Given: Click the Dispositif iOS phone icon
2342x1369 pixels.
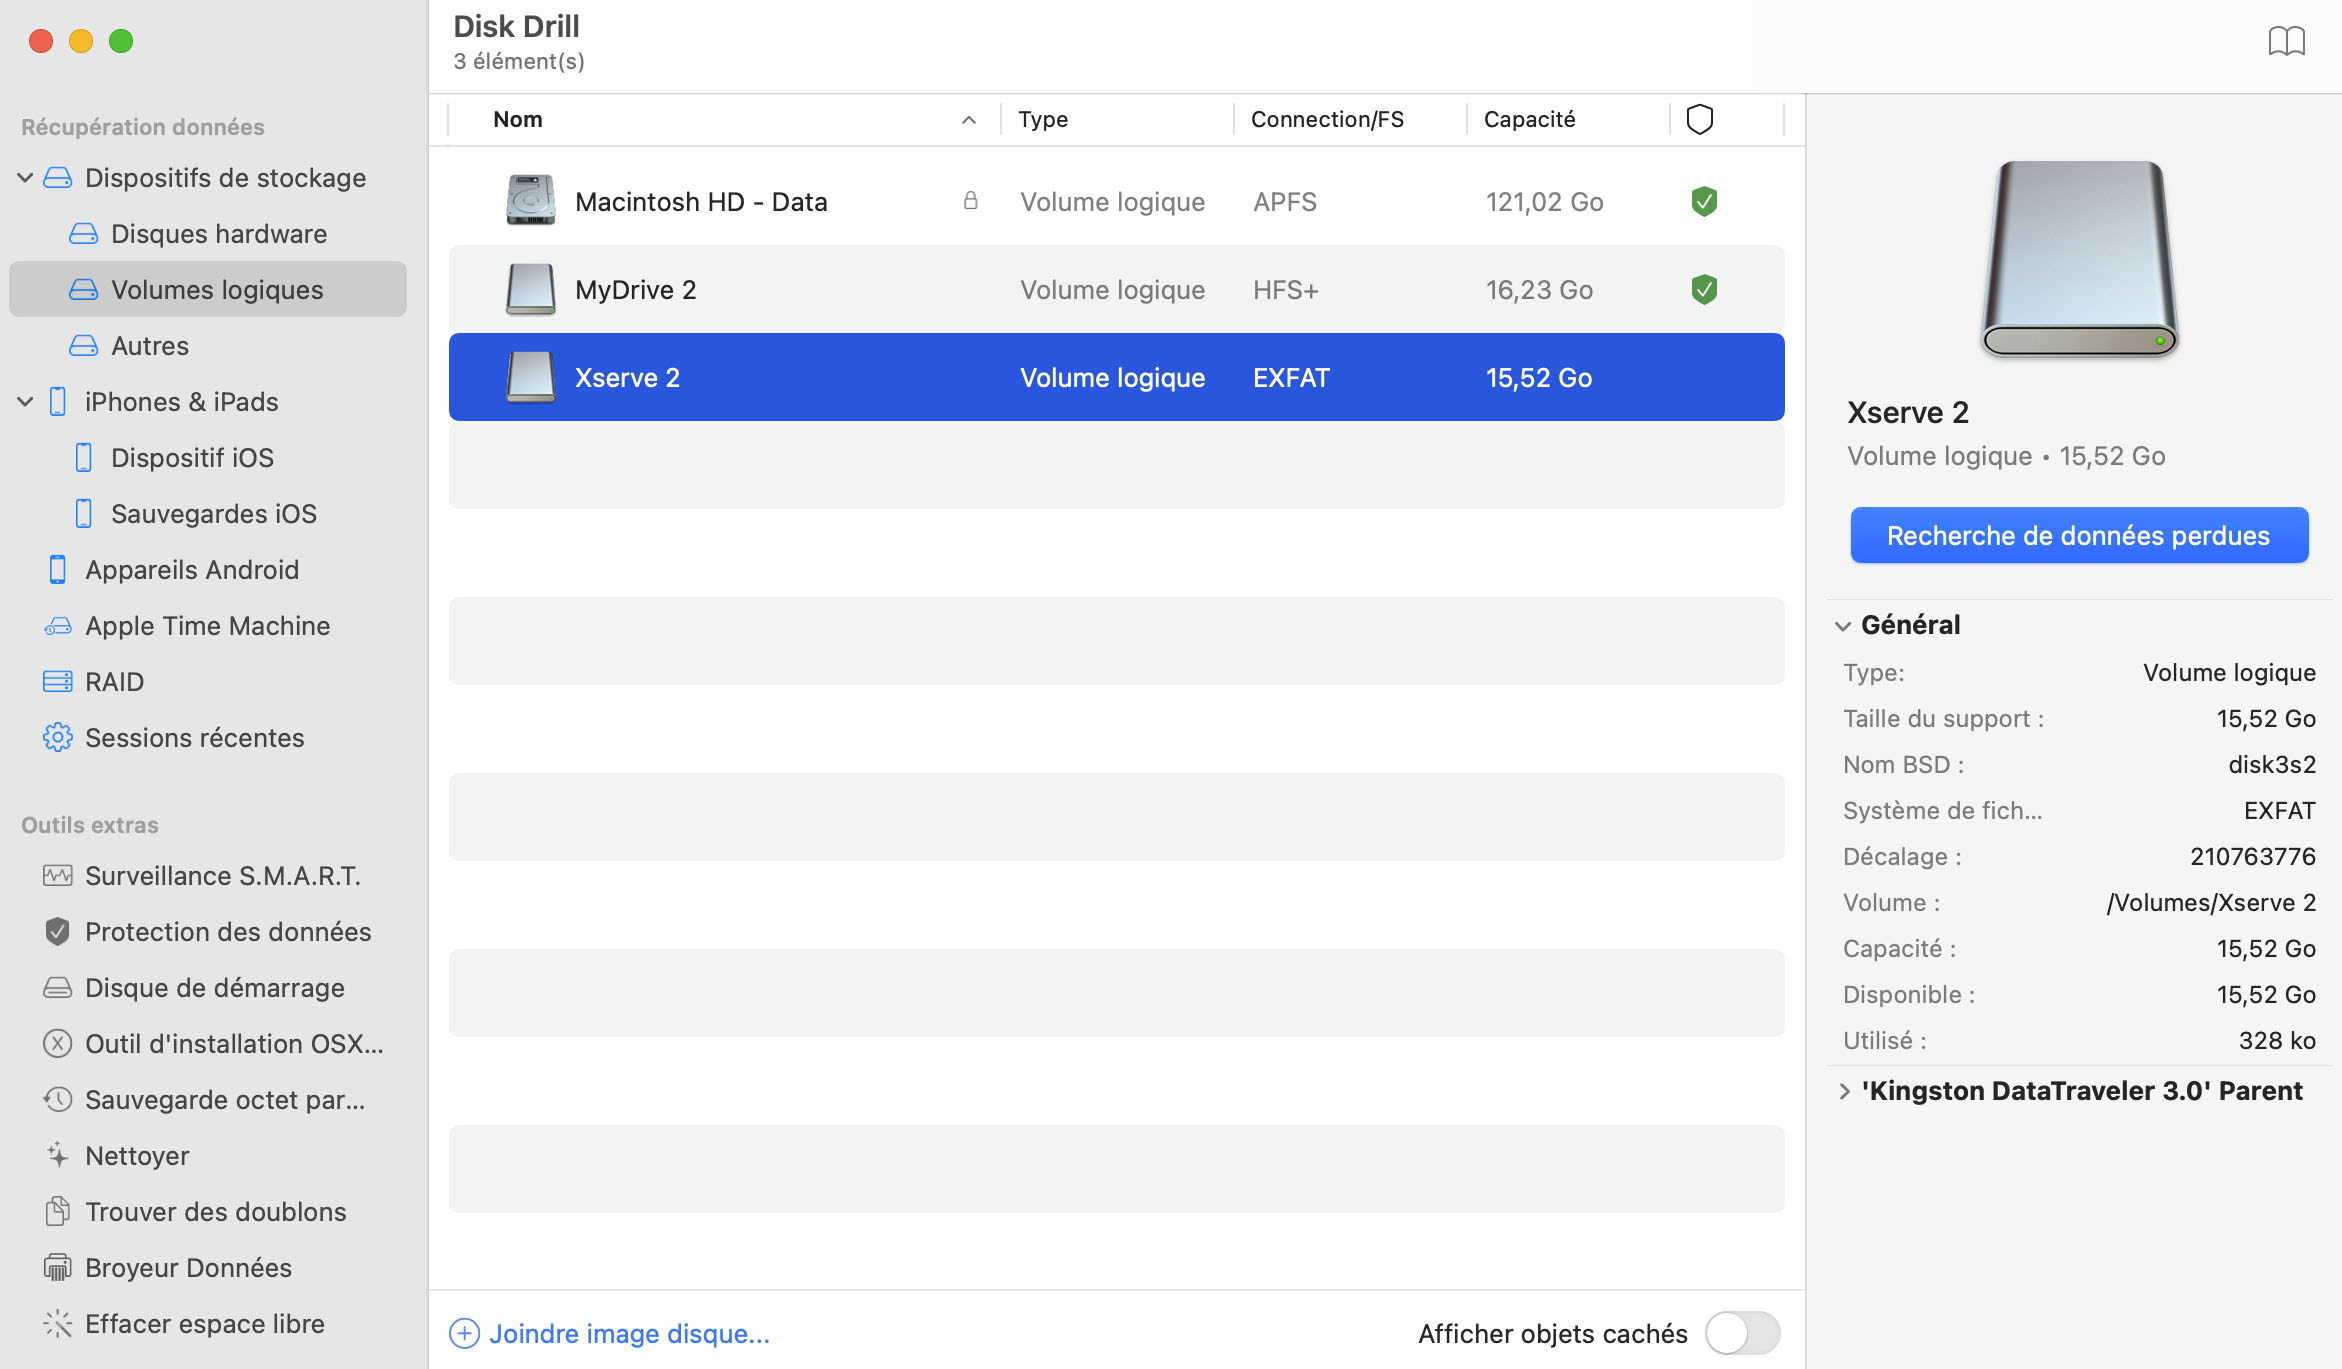Looking at the screenshot, I should coord(84,458).
